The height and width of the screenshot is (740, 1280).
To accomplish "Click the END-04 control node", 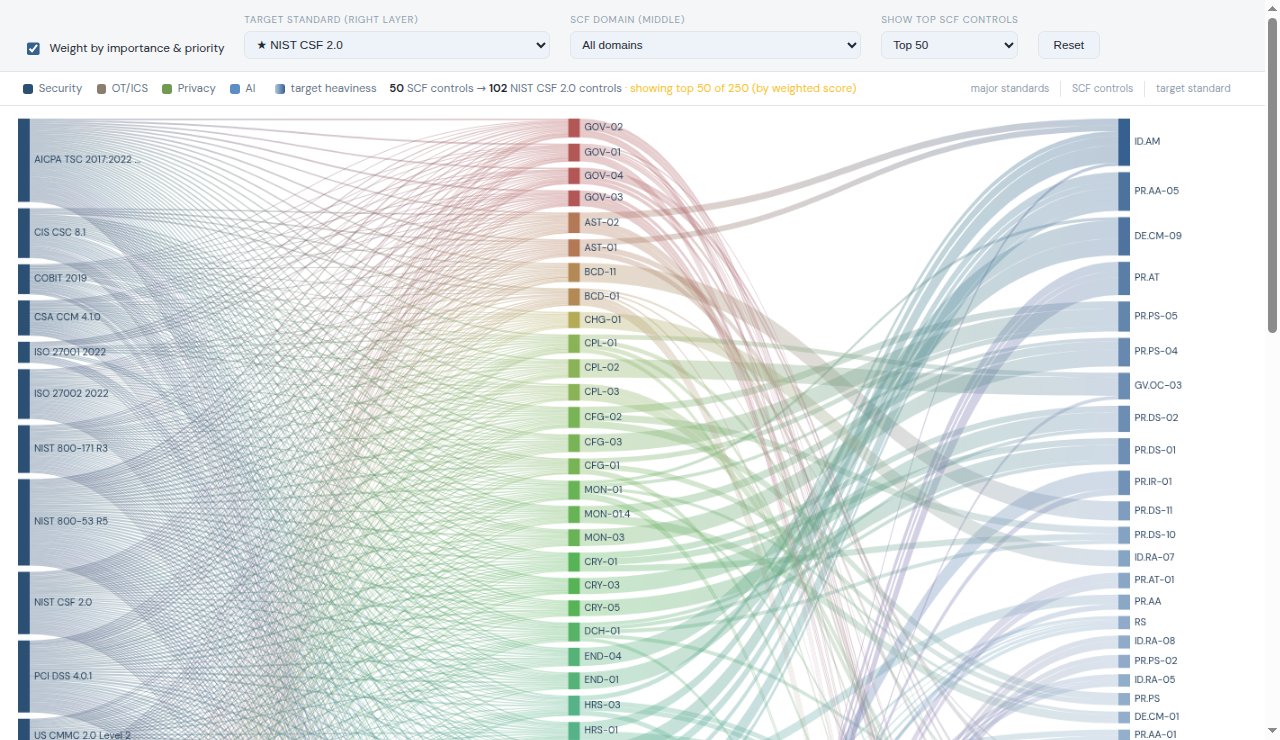I will pyautogui.click(x=574, y=657).
